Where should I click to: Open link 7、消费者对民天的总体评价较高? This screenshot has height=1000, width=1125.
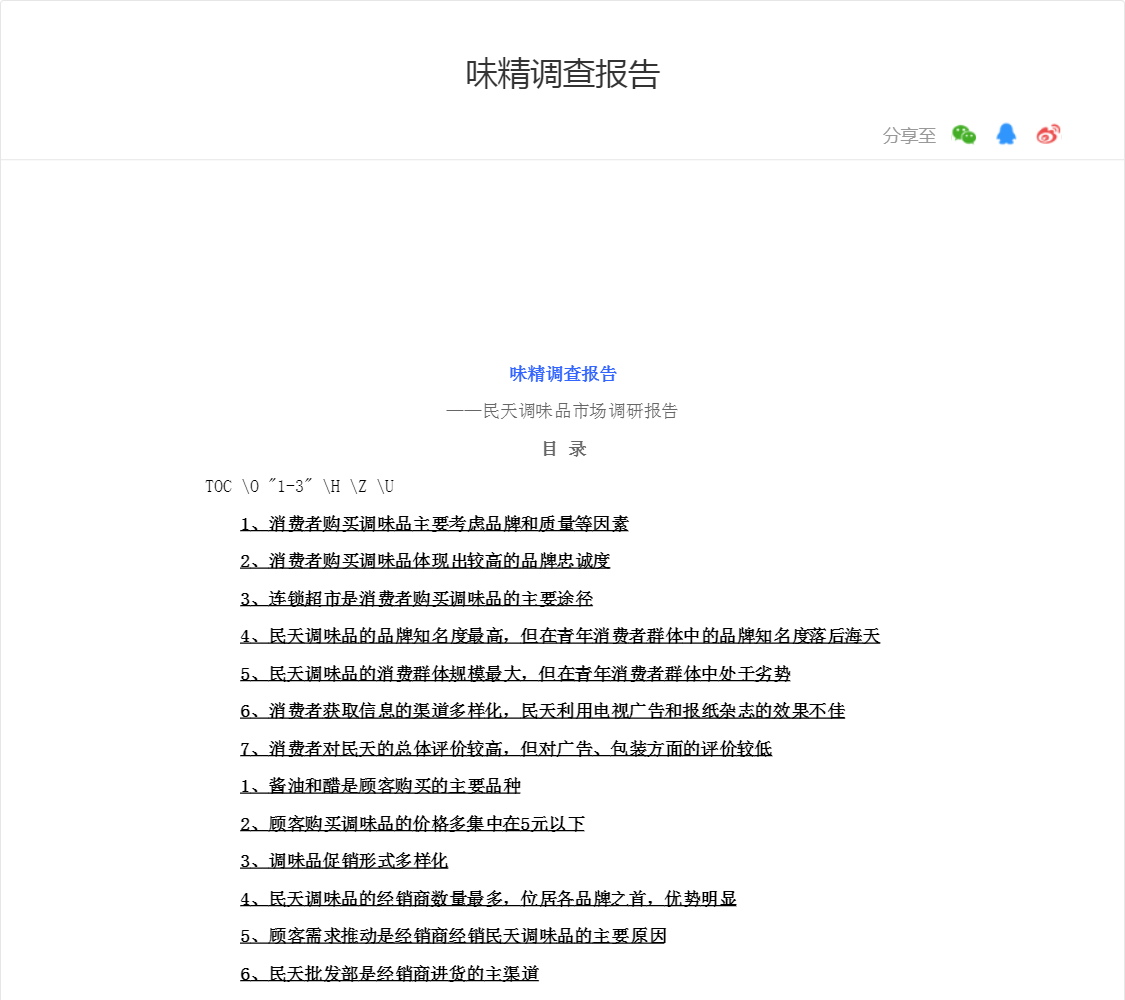506,748
